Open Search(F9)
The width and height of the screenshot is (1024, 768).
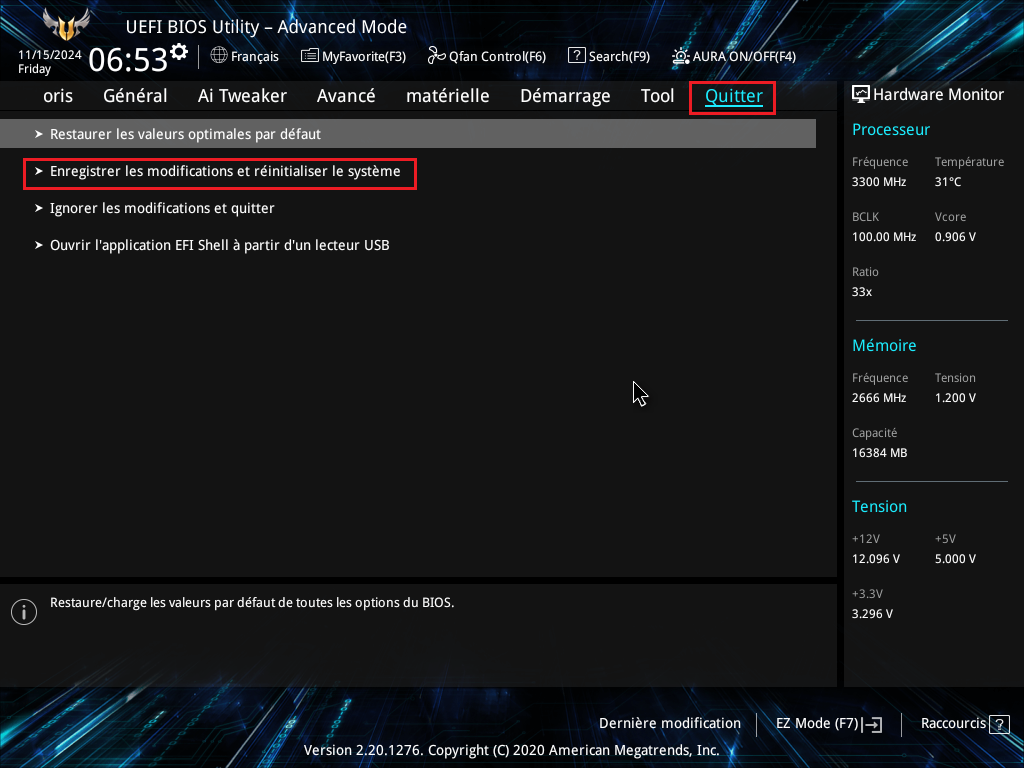point(609,56)
